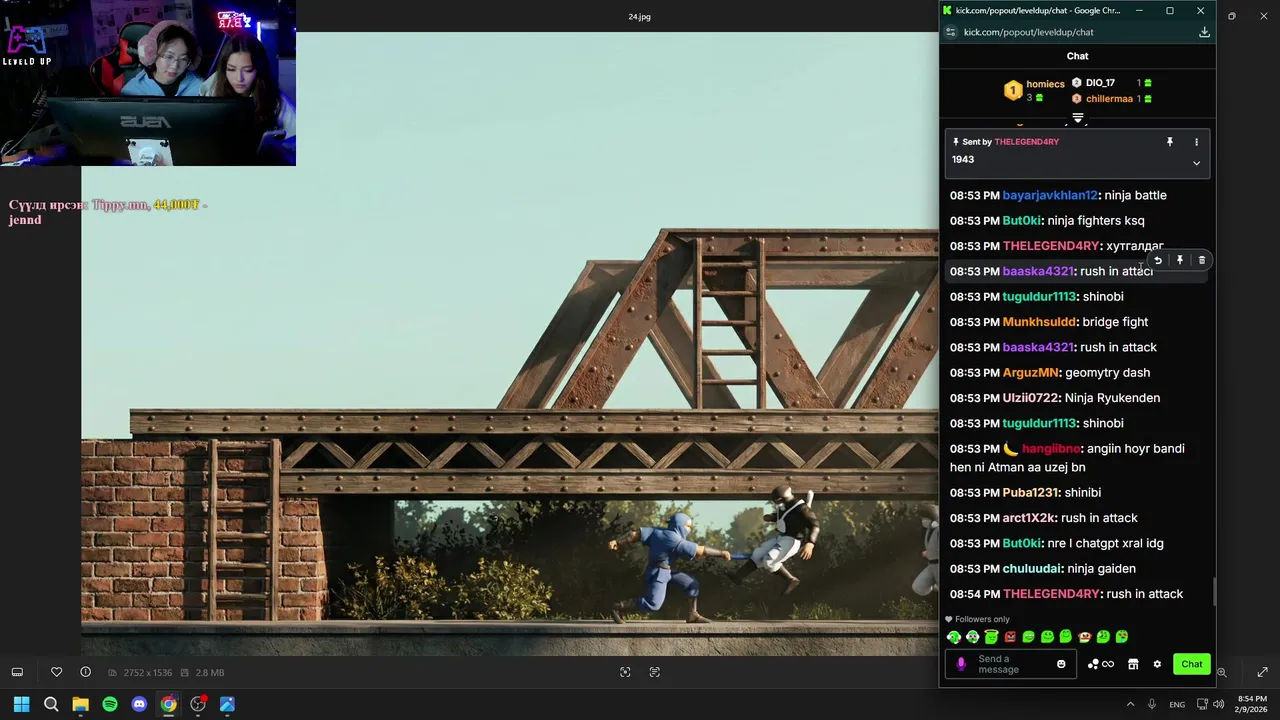Open Photos app from taskbar
The width and height of the screenshot is (1280, 720).
[227, 704]
